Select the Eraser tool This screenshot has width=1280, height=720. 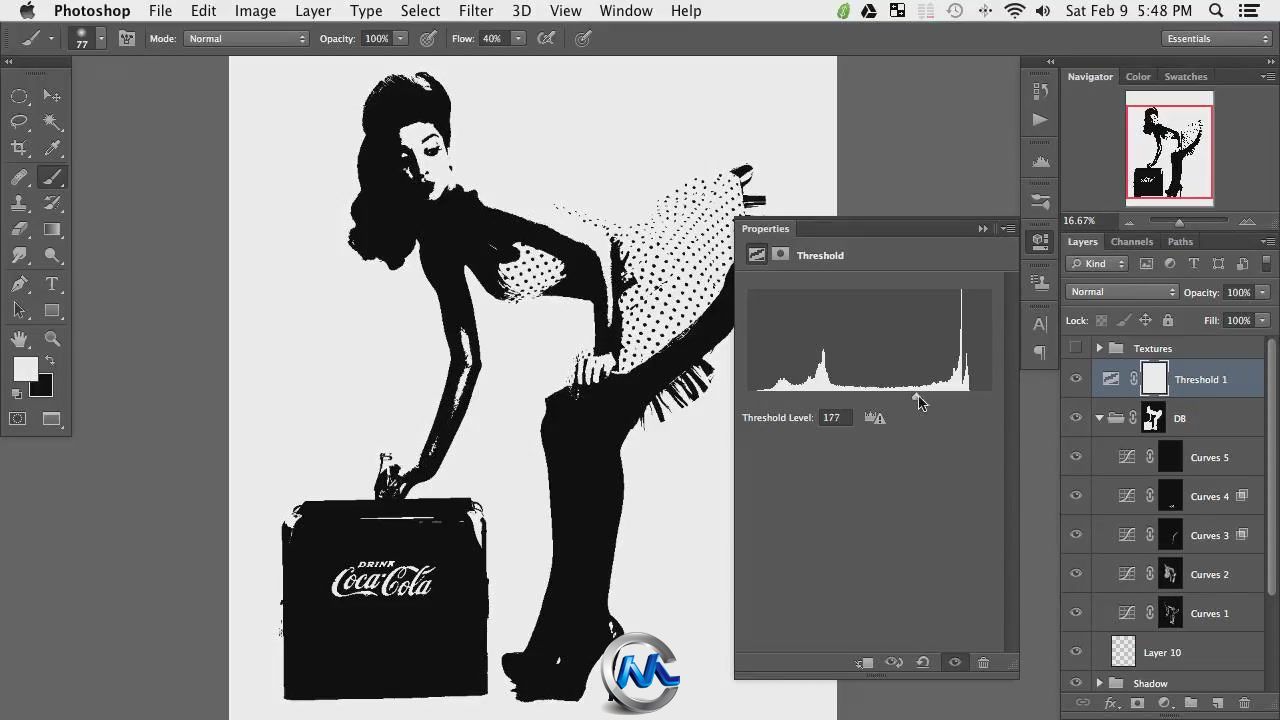[19, 230]
